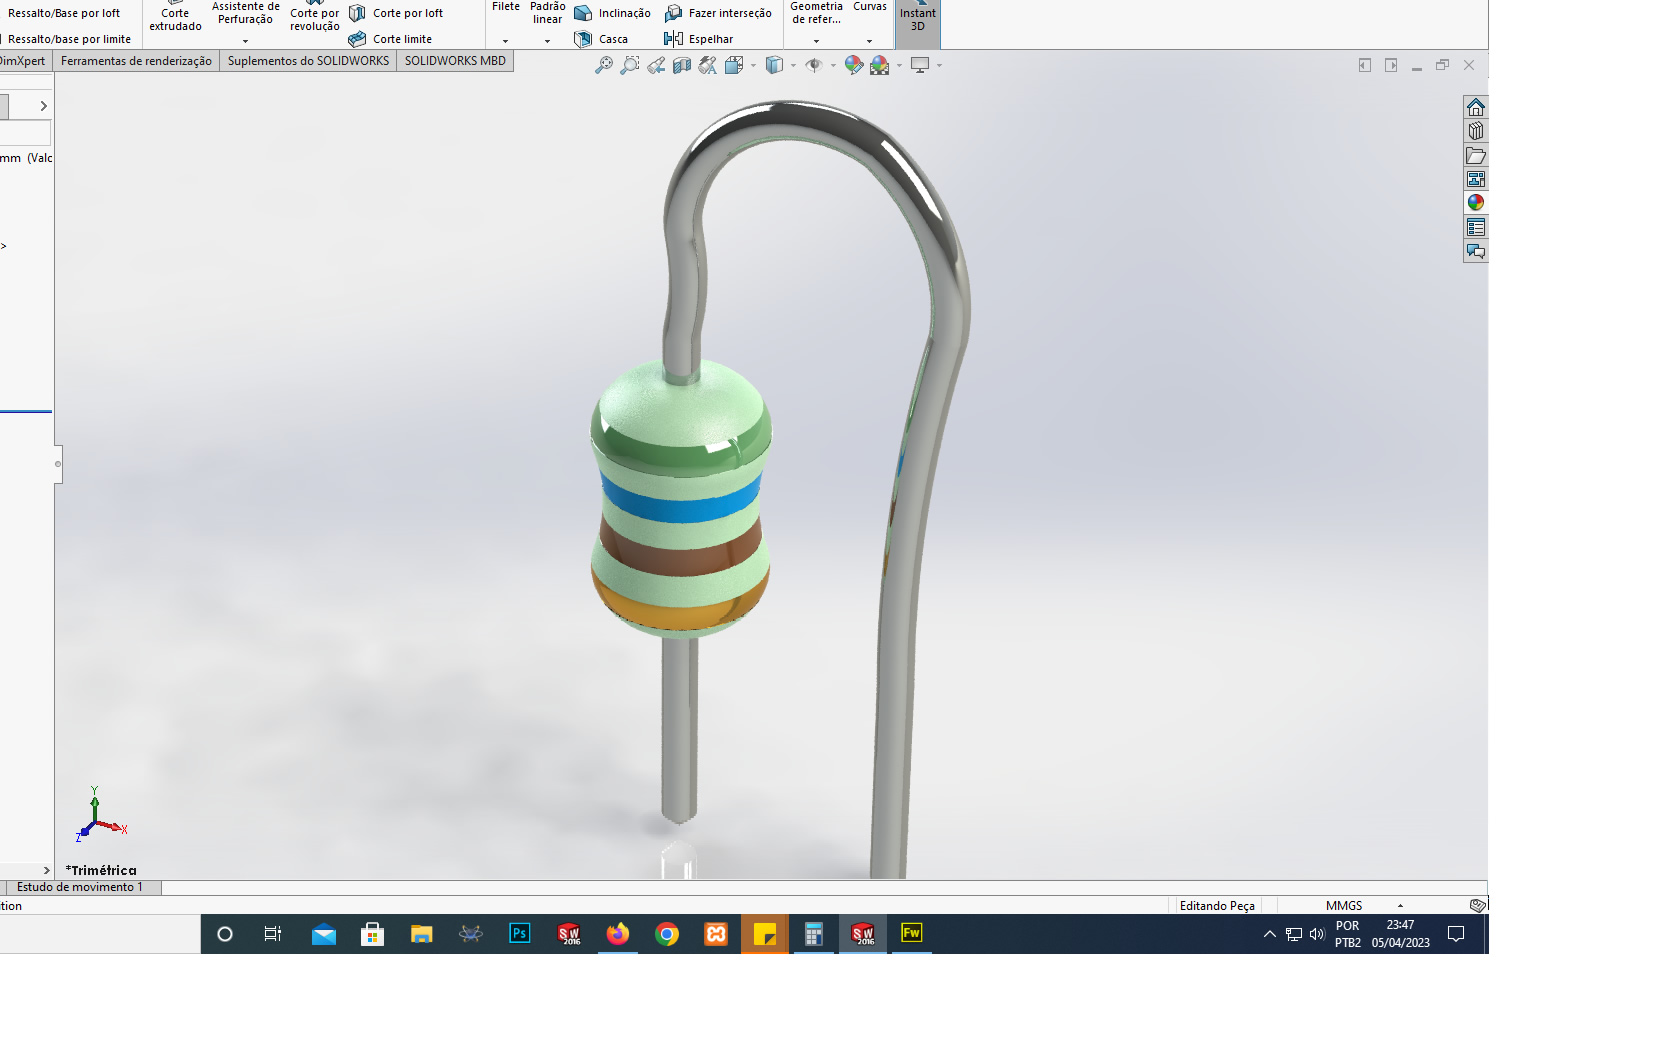Switch to the DimXpert tab
Image resolution: width=1680 pixels, height=1050 pixels.
(24, 61)
